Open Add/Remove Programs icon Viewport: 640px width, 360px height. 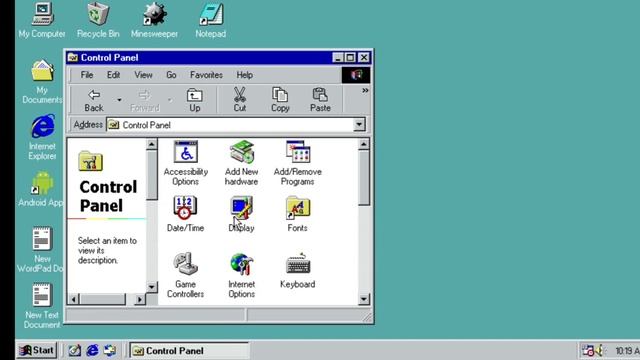click(x=298, y=163)
